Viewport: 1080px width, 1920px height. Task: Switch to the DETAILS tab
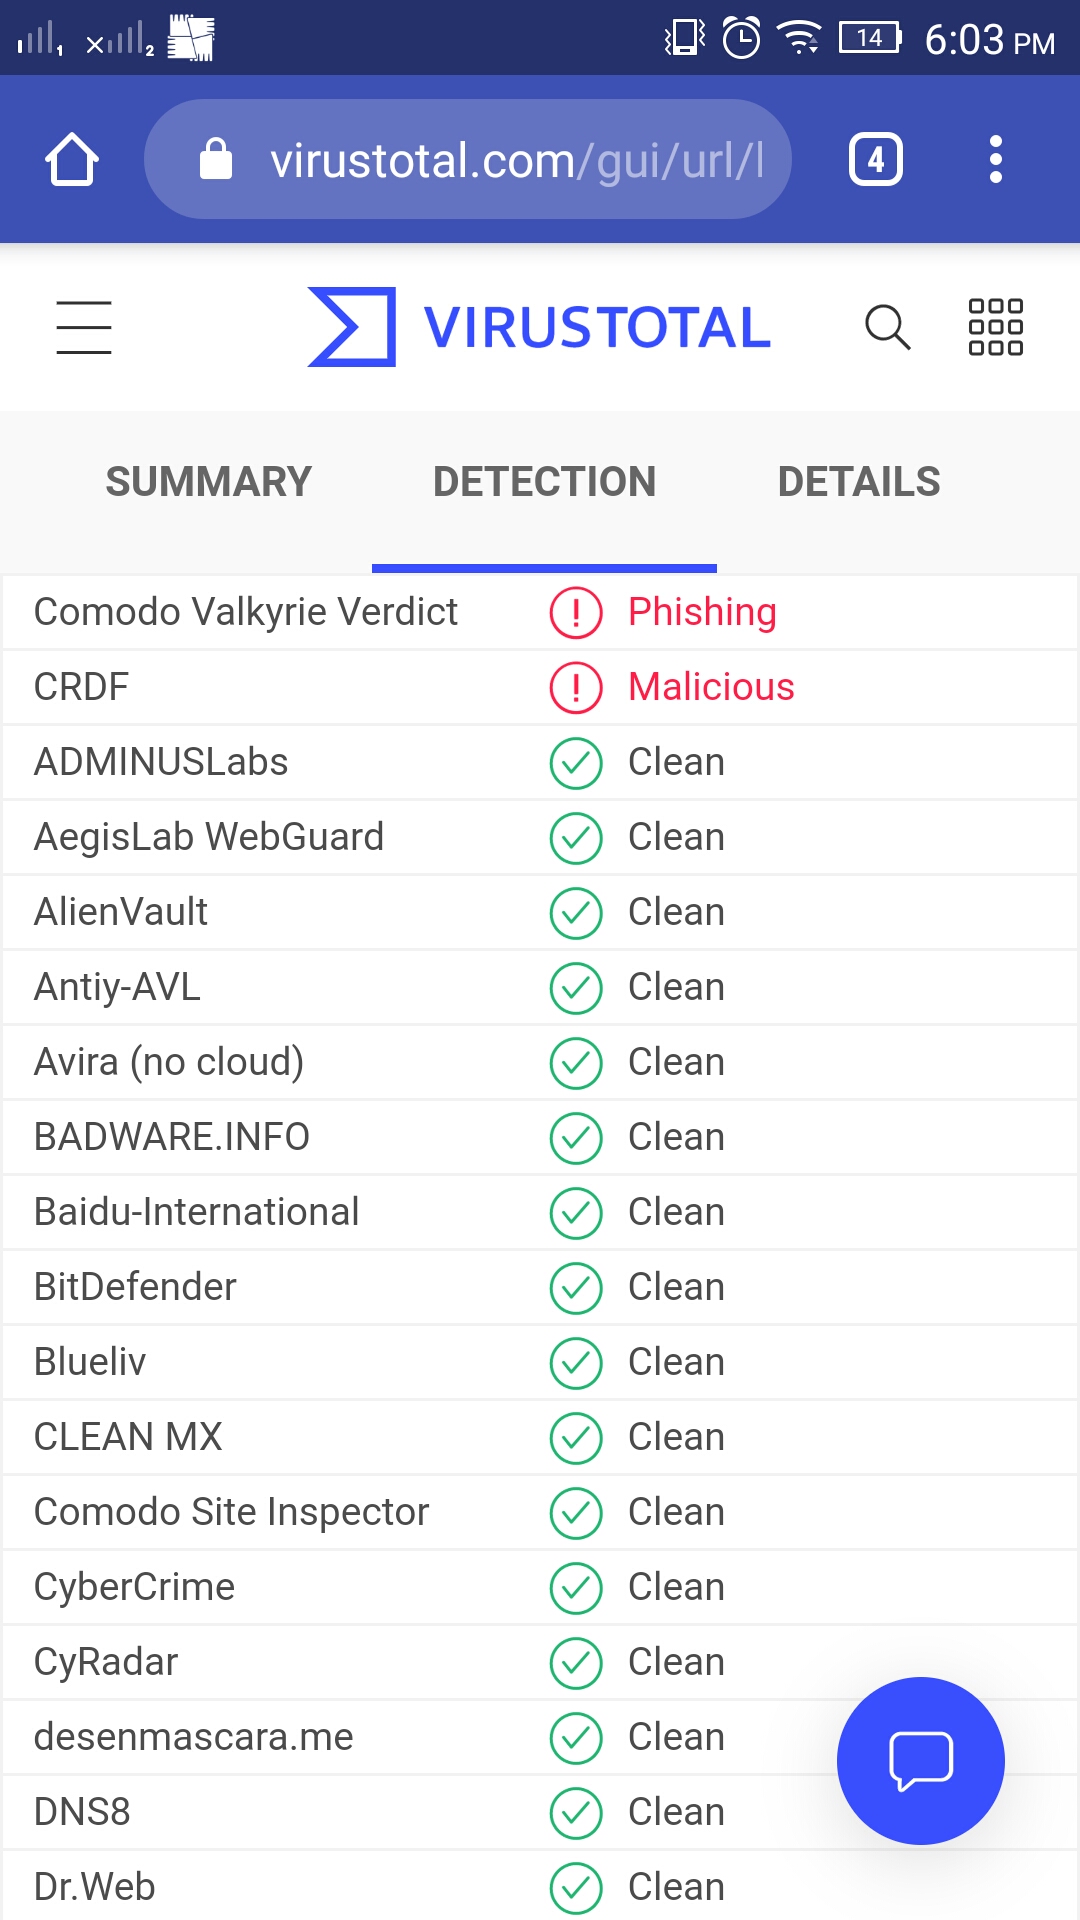(x=859, y=482)
